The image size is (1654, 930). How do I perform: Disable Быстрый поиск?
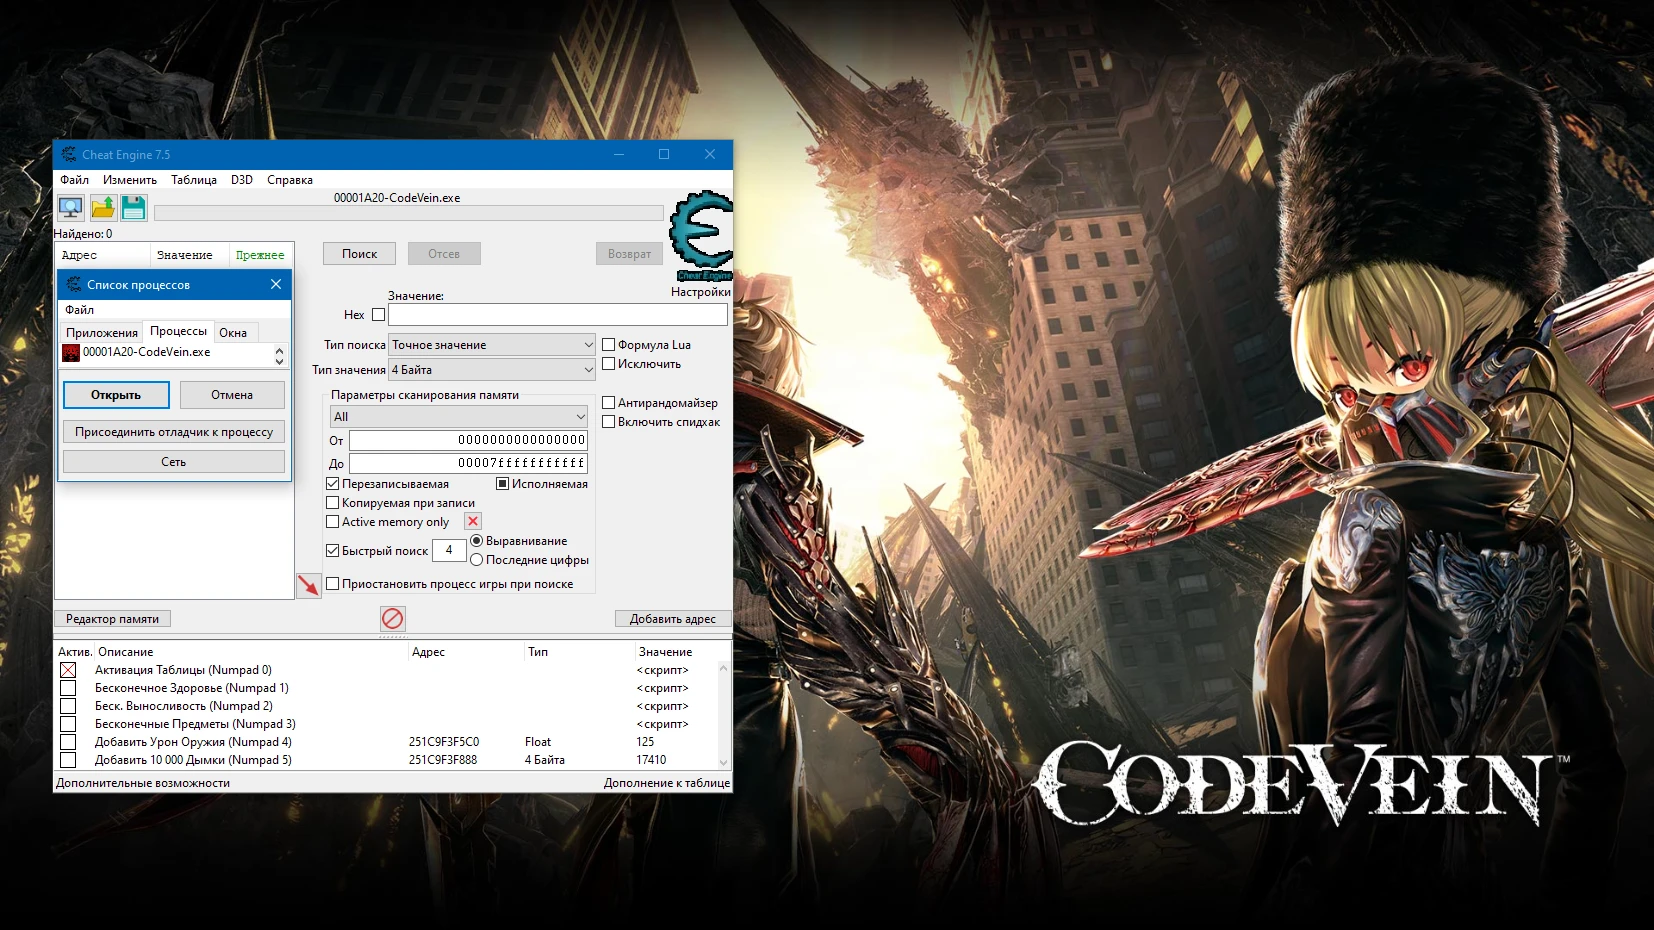pos(333,551)
